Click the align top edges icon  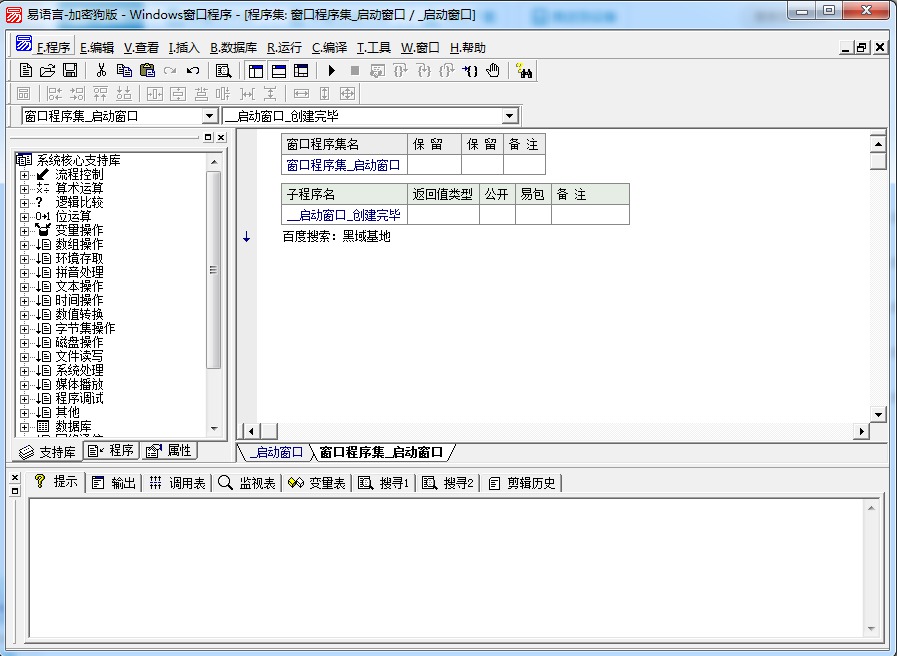tap(100, 93)
